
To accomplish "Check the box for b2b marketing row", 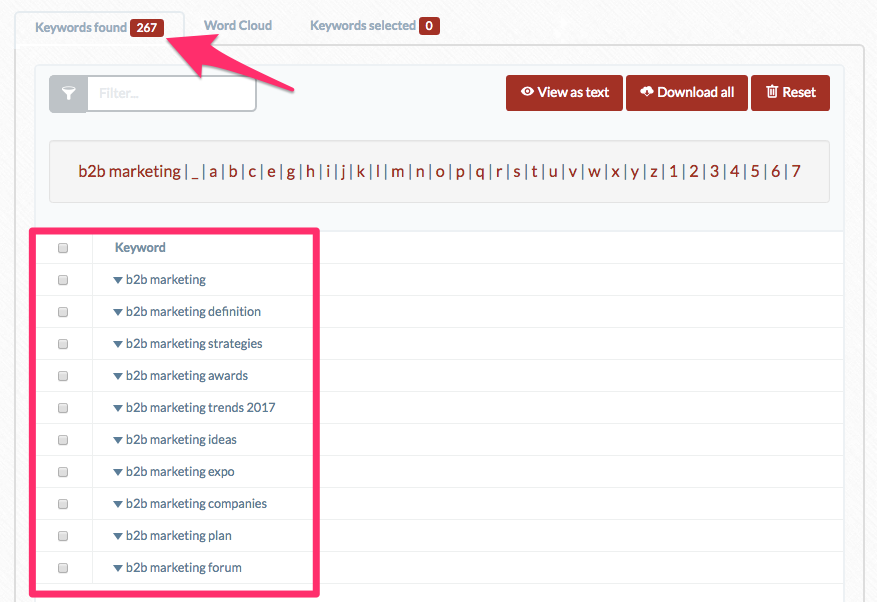I will pos(63,280).
